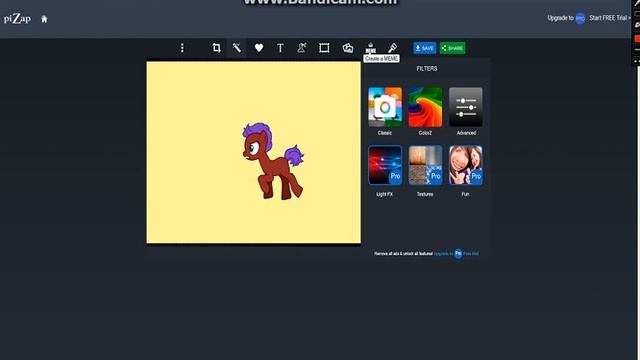Click the Upgrade to Pro link below filters
Image resolution: width=640 pixels, height=360 pixels.
tap(456, 253)
